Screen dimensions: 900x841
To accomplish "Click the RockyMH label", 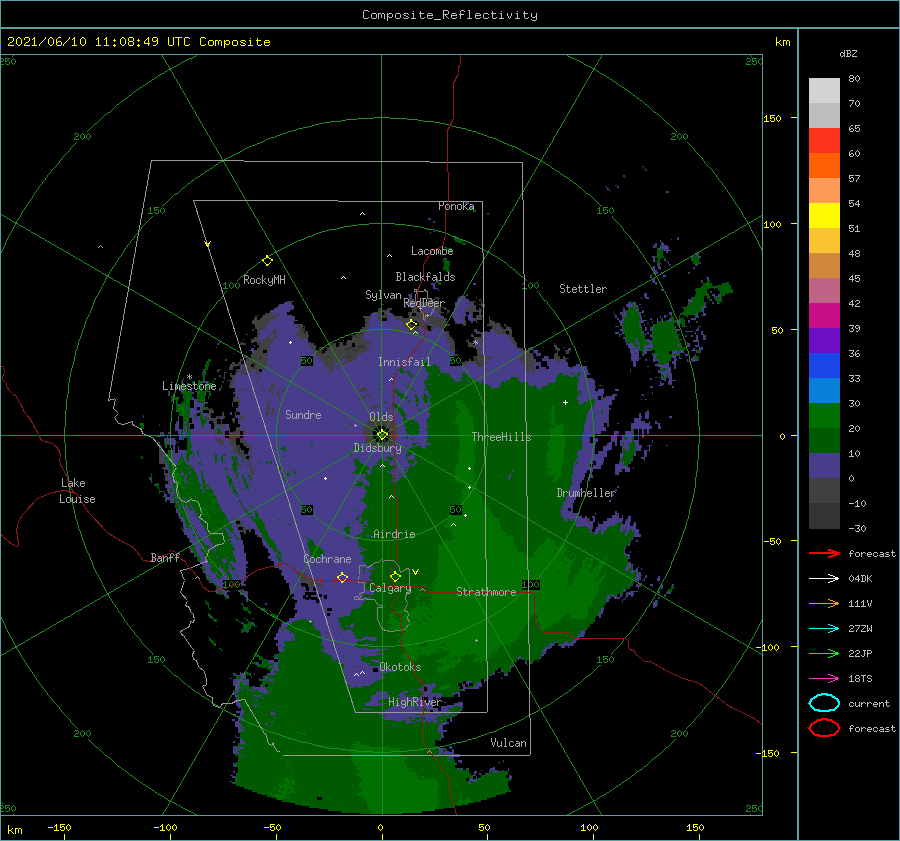I will (x=264, y=280).
